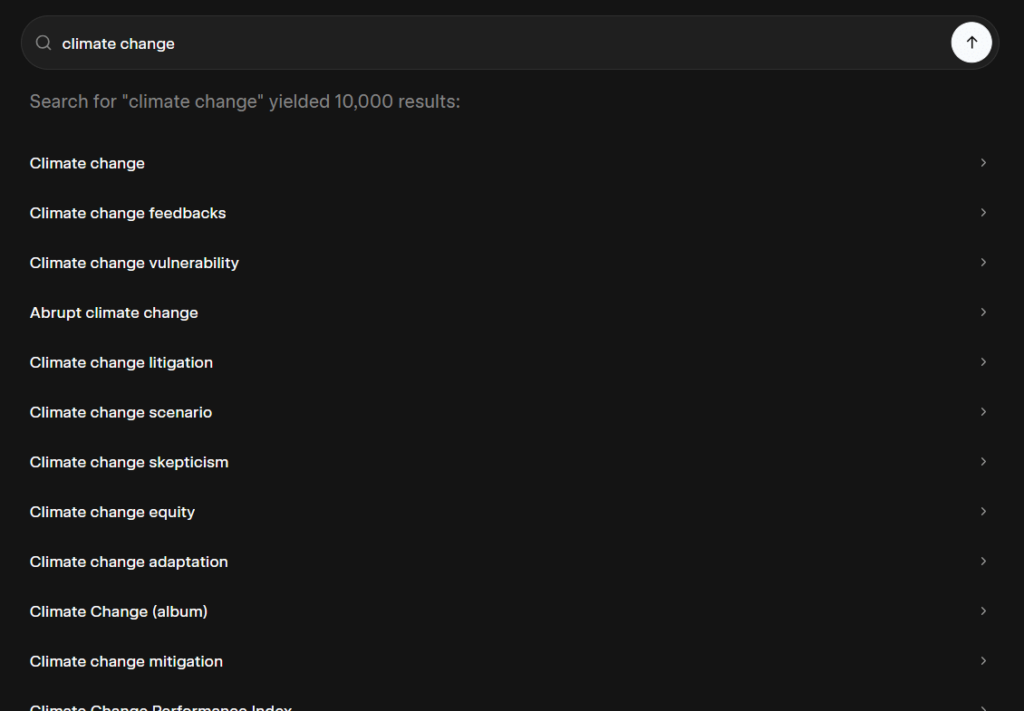
Task: Click the search field containing "climate change"
Action: click(x=500, y=43)
